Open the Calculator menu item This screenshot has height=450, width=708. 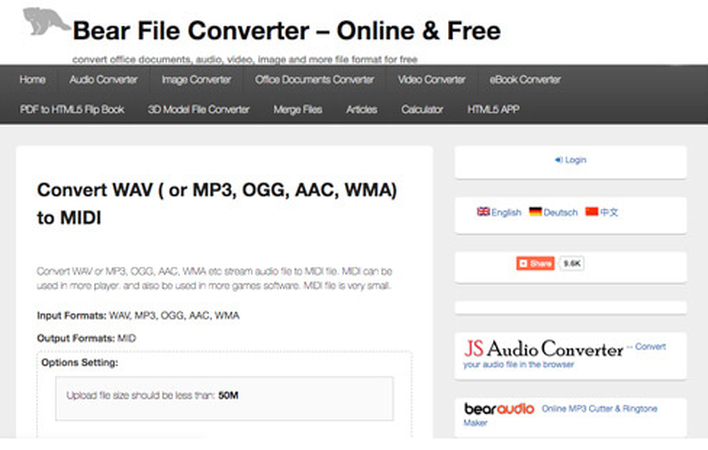pyautogui.click(x=422, y=109)
